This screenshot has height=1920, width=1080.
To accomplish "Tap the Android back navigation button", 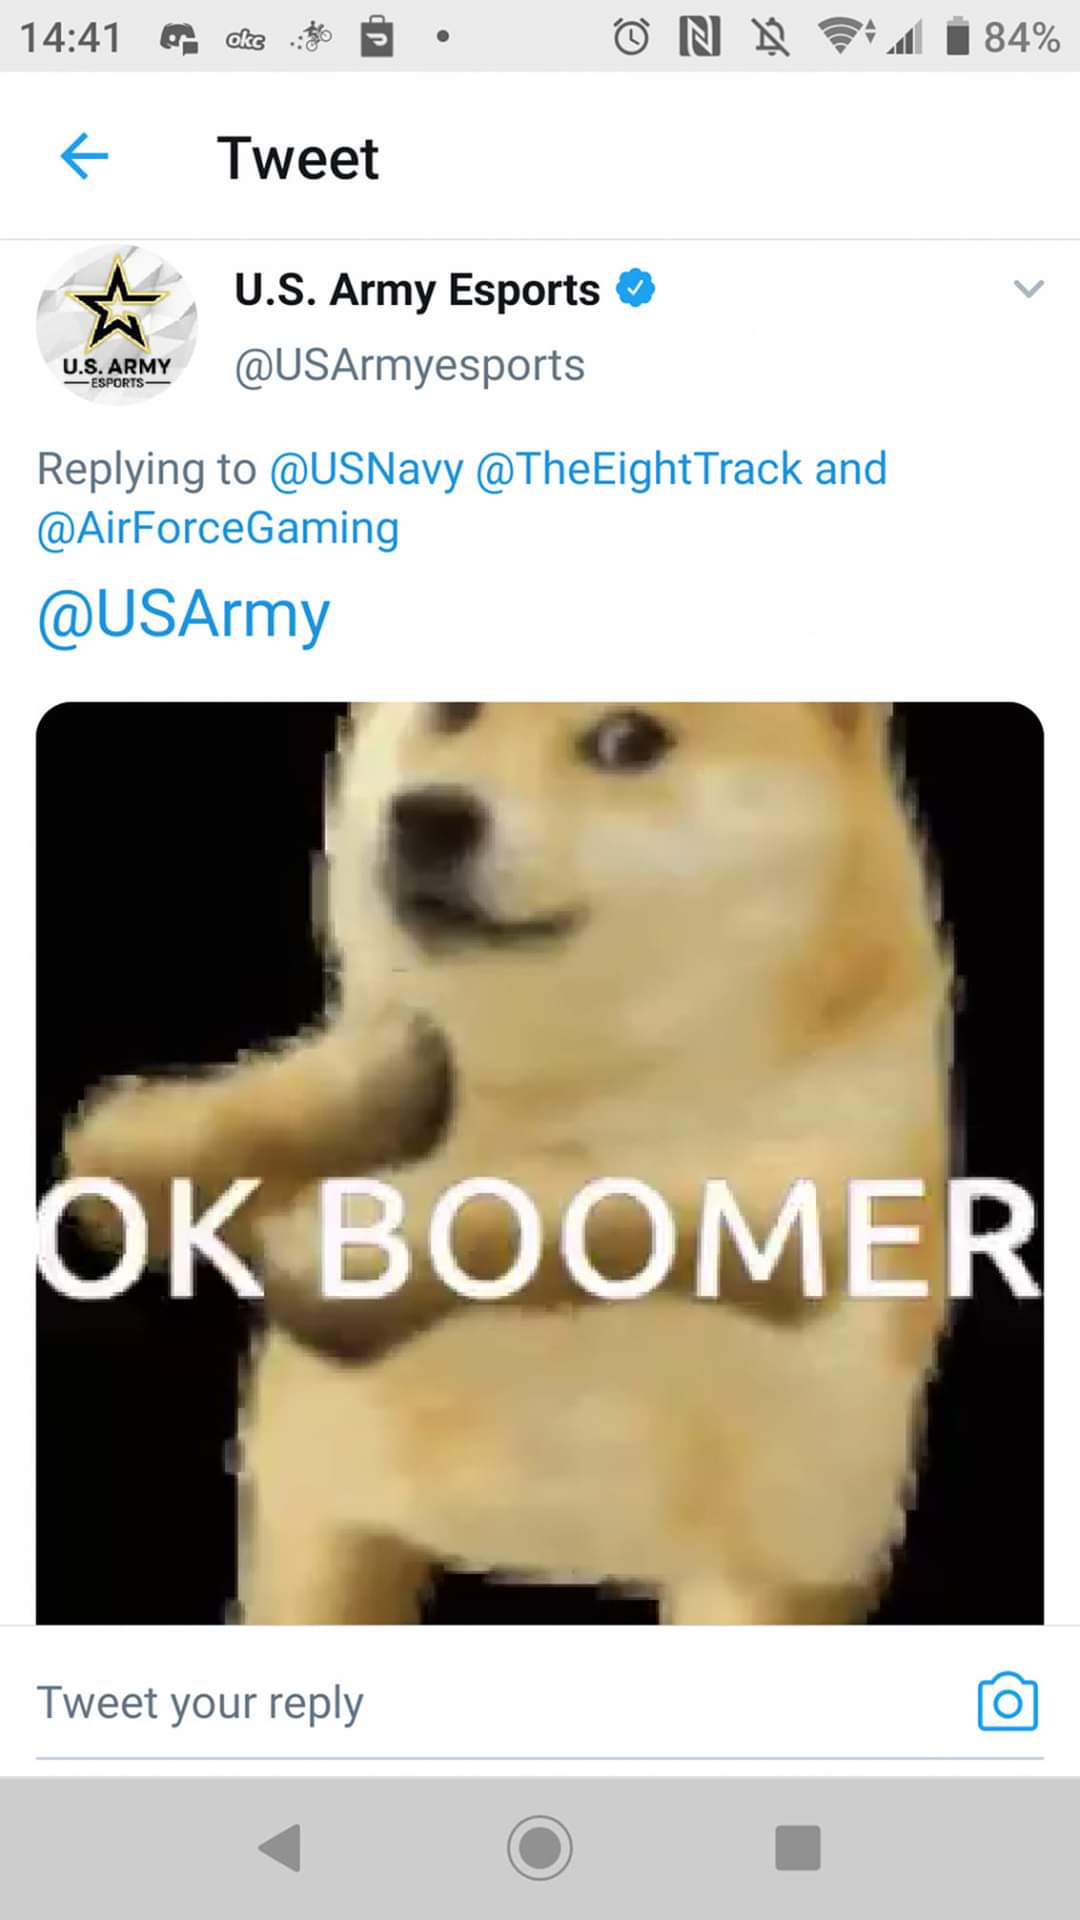I will (279, 1847).
